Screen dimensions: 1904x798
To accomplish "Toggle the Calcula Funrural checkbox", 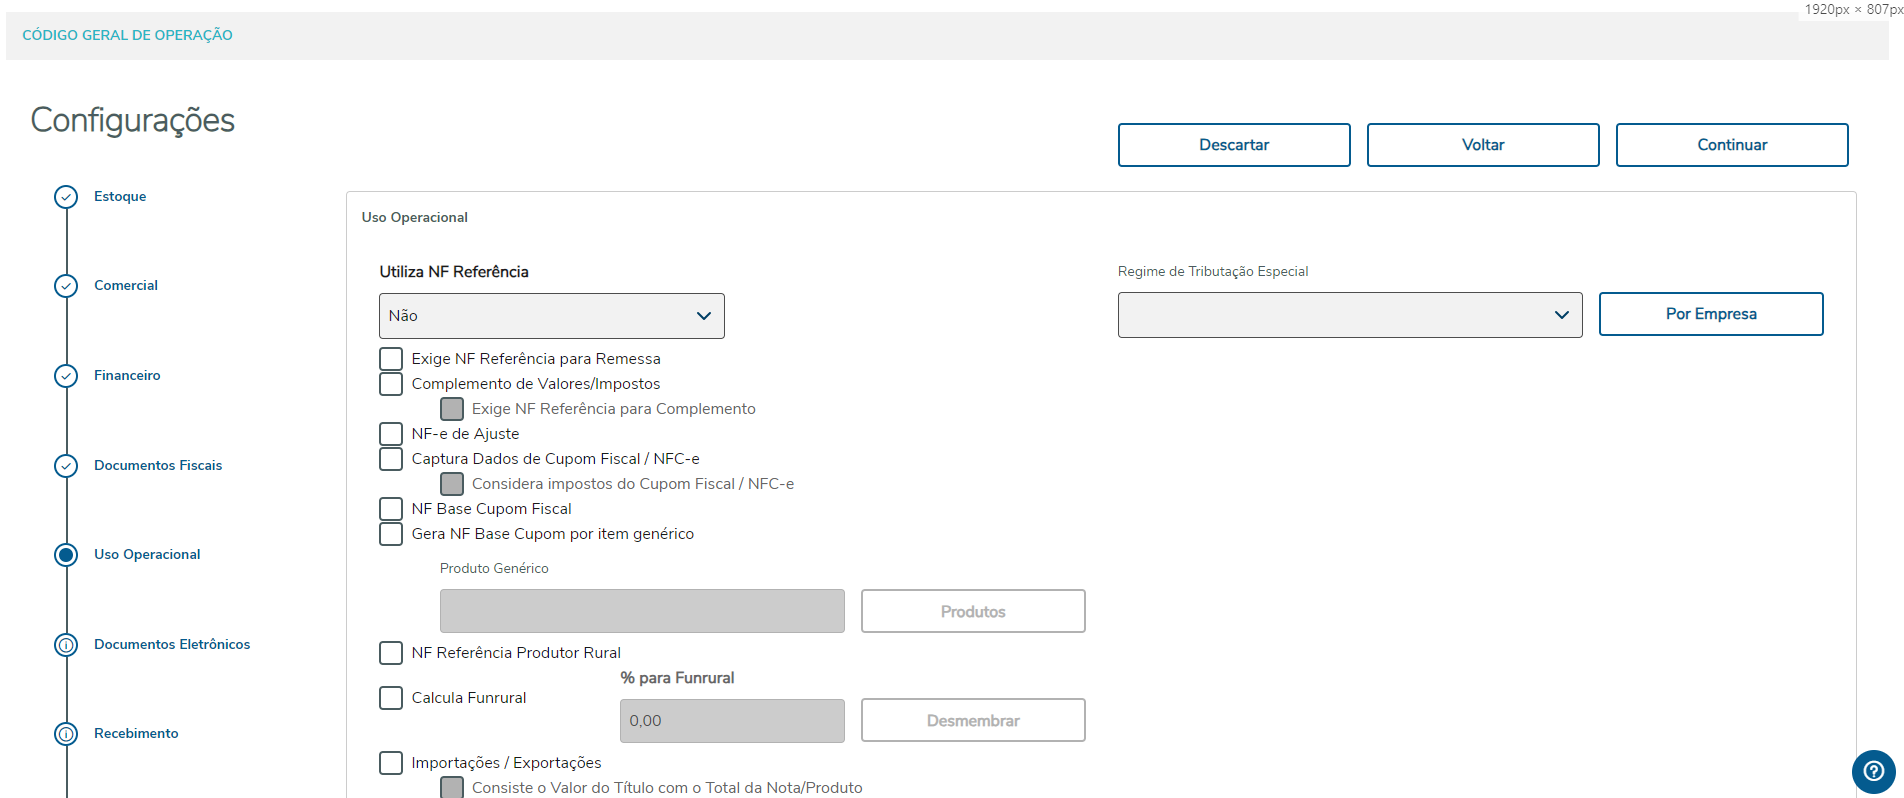I will (391, 698).
